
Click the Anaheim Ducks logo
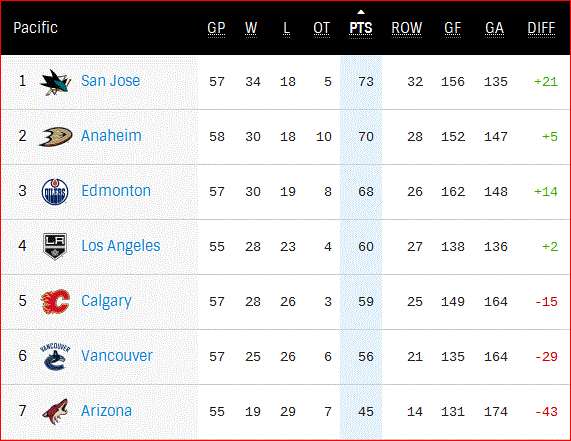pyautogui.click(x=55, y=137)
